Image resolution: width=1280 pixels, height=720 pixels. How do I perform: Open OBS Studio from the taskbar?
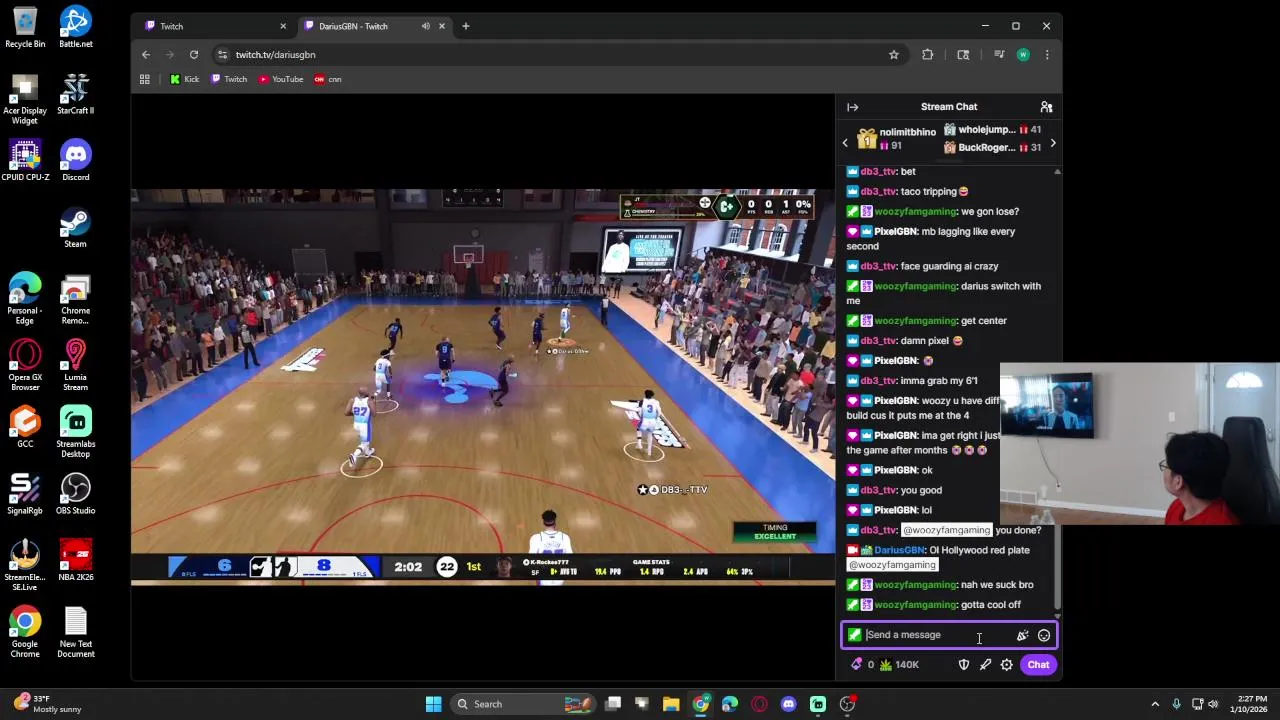[x=847, y=704]
